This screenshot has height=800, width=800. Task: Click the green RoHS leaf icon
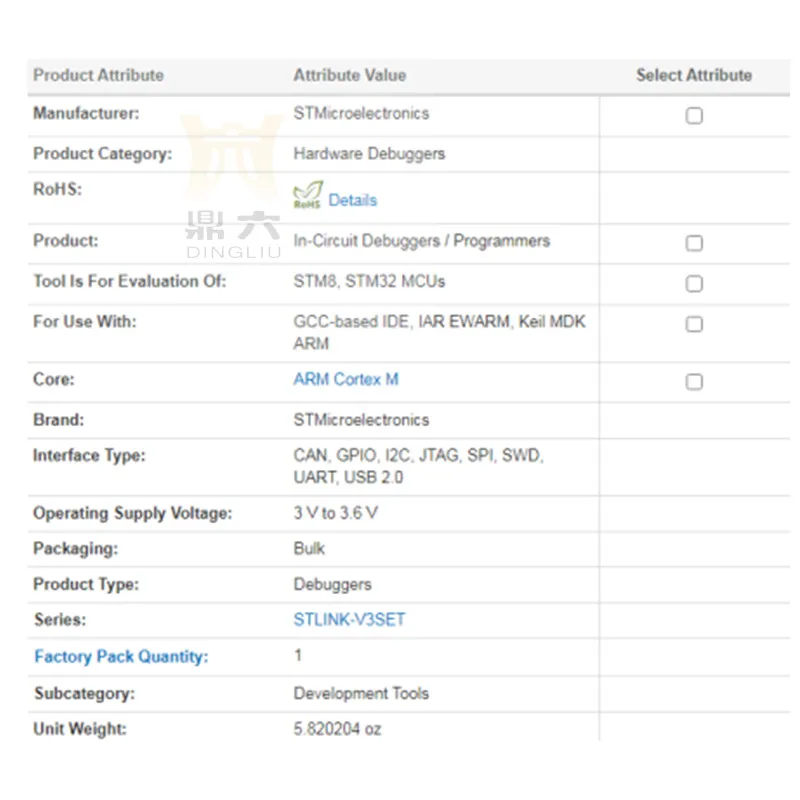pyautogui.click(x=308, y=195)
